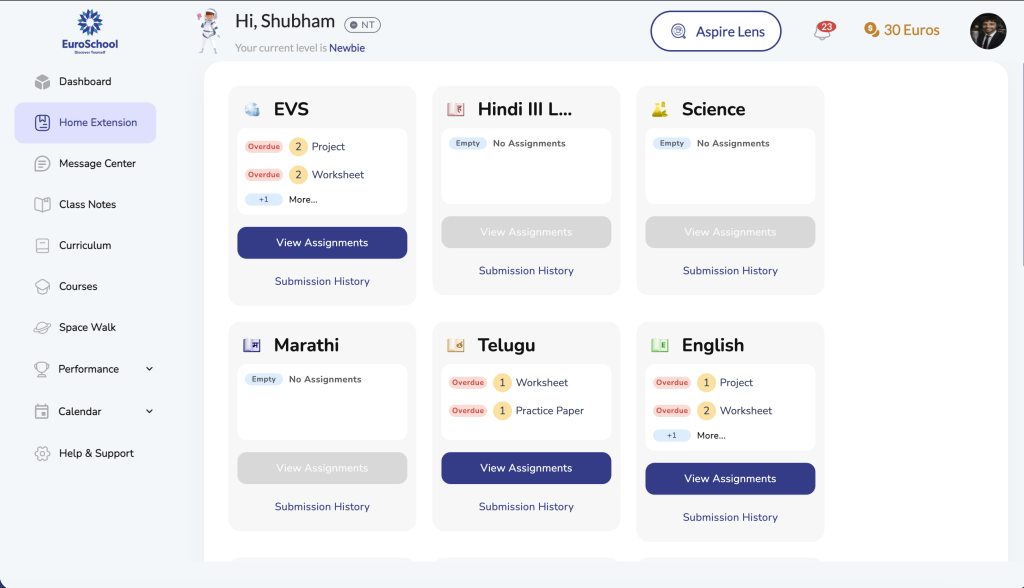The width and height of the screenshot is (1024, 588).
Task: Go to Courses in sidebar
Action: click(x=78, y=287)
